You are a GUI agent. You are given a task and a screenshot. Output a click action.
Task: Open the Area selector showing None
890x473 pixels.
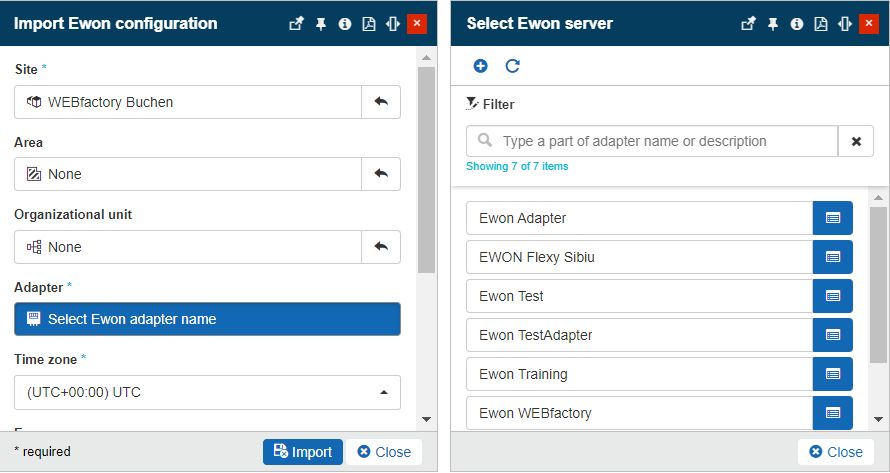pyautogui.click(x=188, y=174)
